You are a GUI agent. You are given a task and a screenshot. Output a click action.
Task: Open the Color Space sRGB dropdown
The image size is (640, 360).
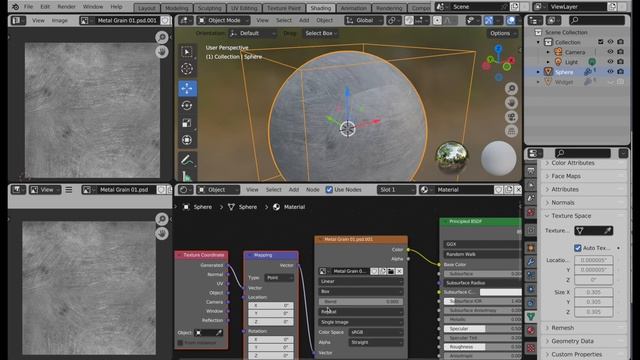376,332
